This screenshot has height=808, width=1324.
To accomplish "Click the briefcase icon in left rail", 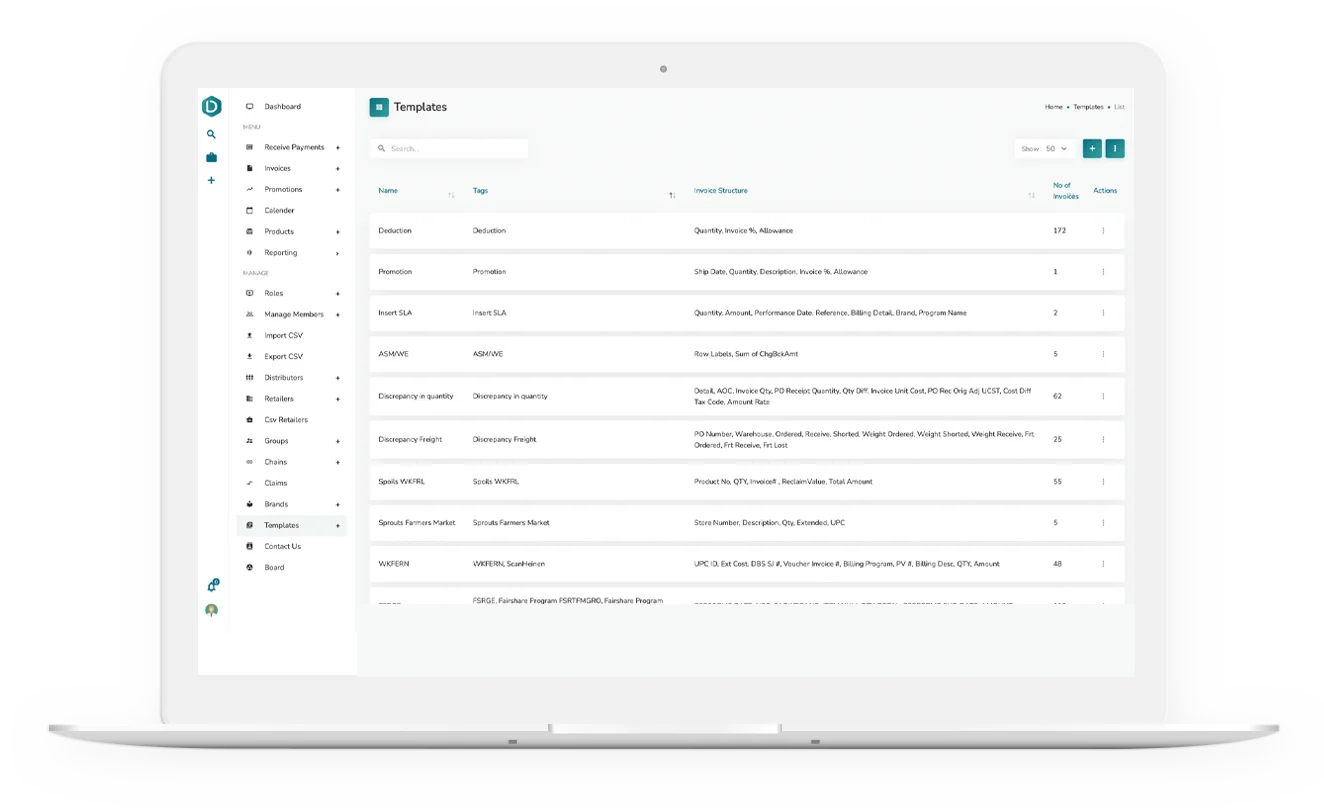I will 211,157.
